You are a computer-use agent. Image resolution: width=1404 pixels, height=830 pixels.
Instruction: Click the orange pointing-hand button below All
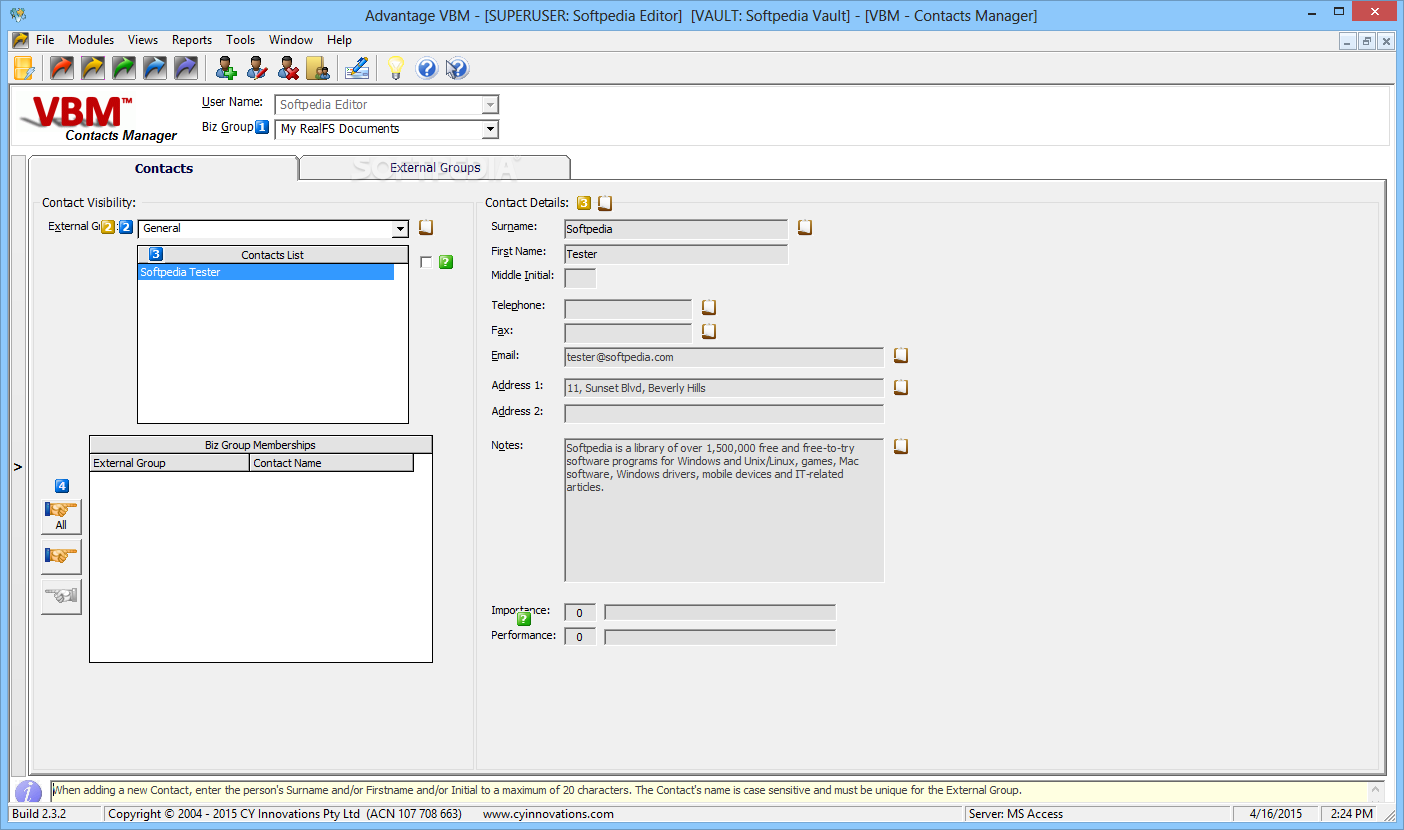pos(61,556)
